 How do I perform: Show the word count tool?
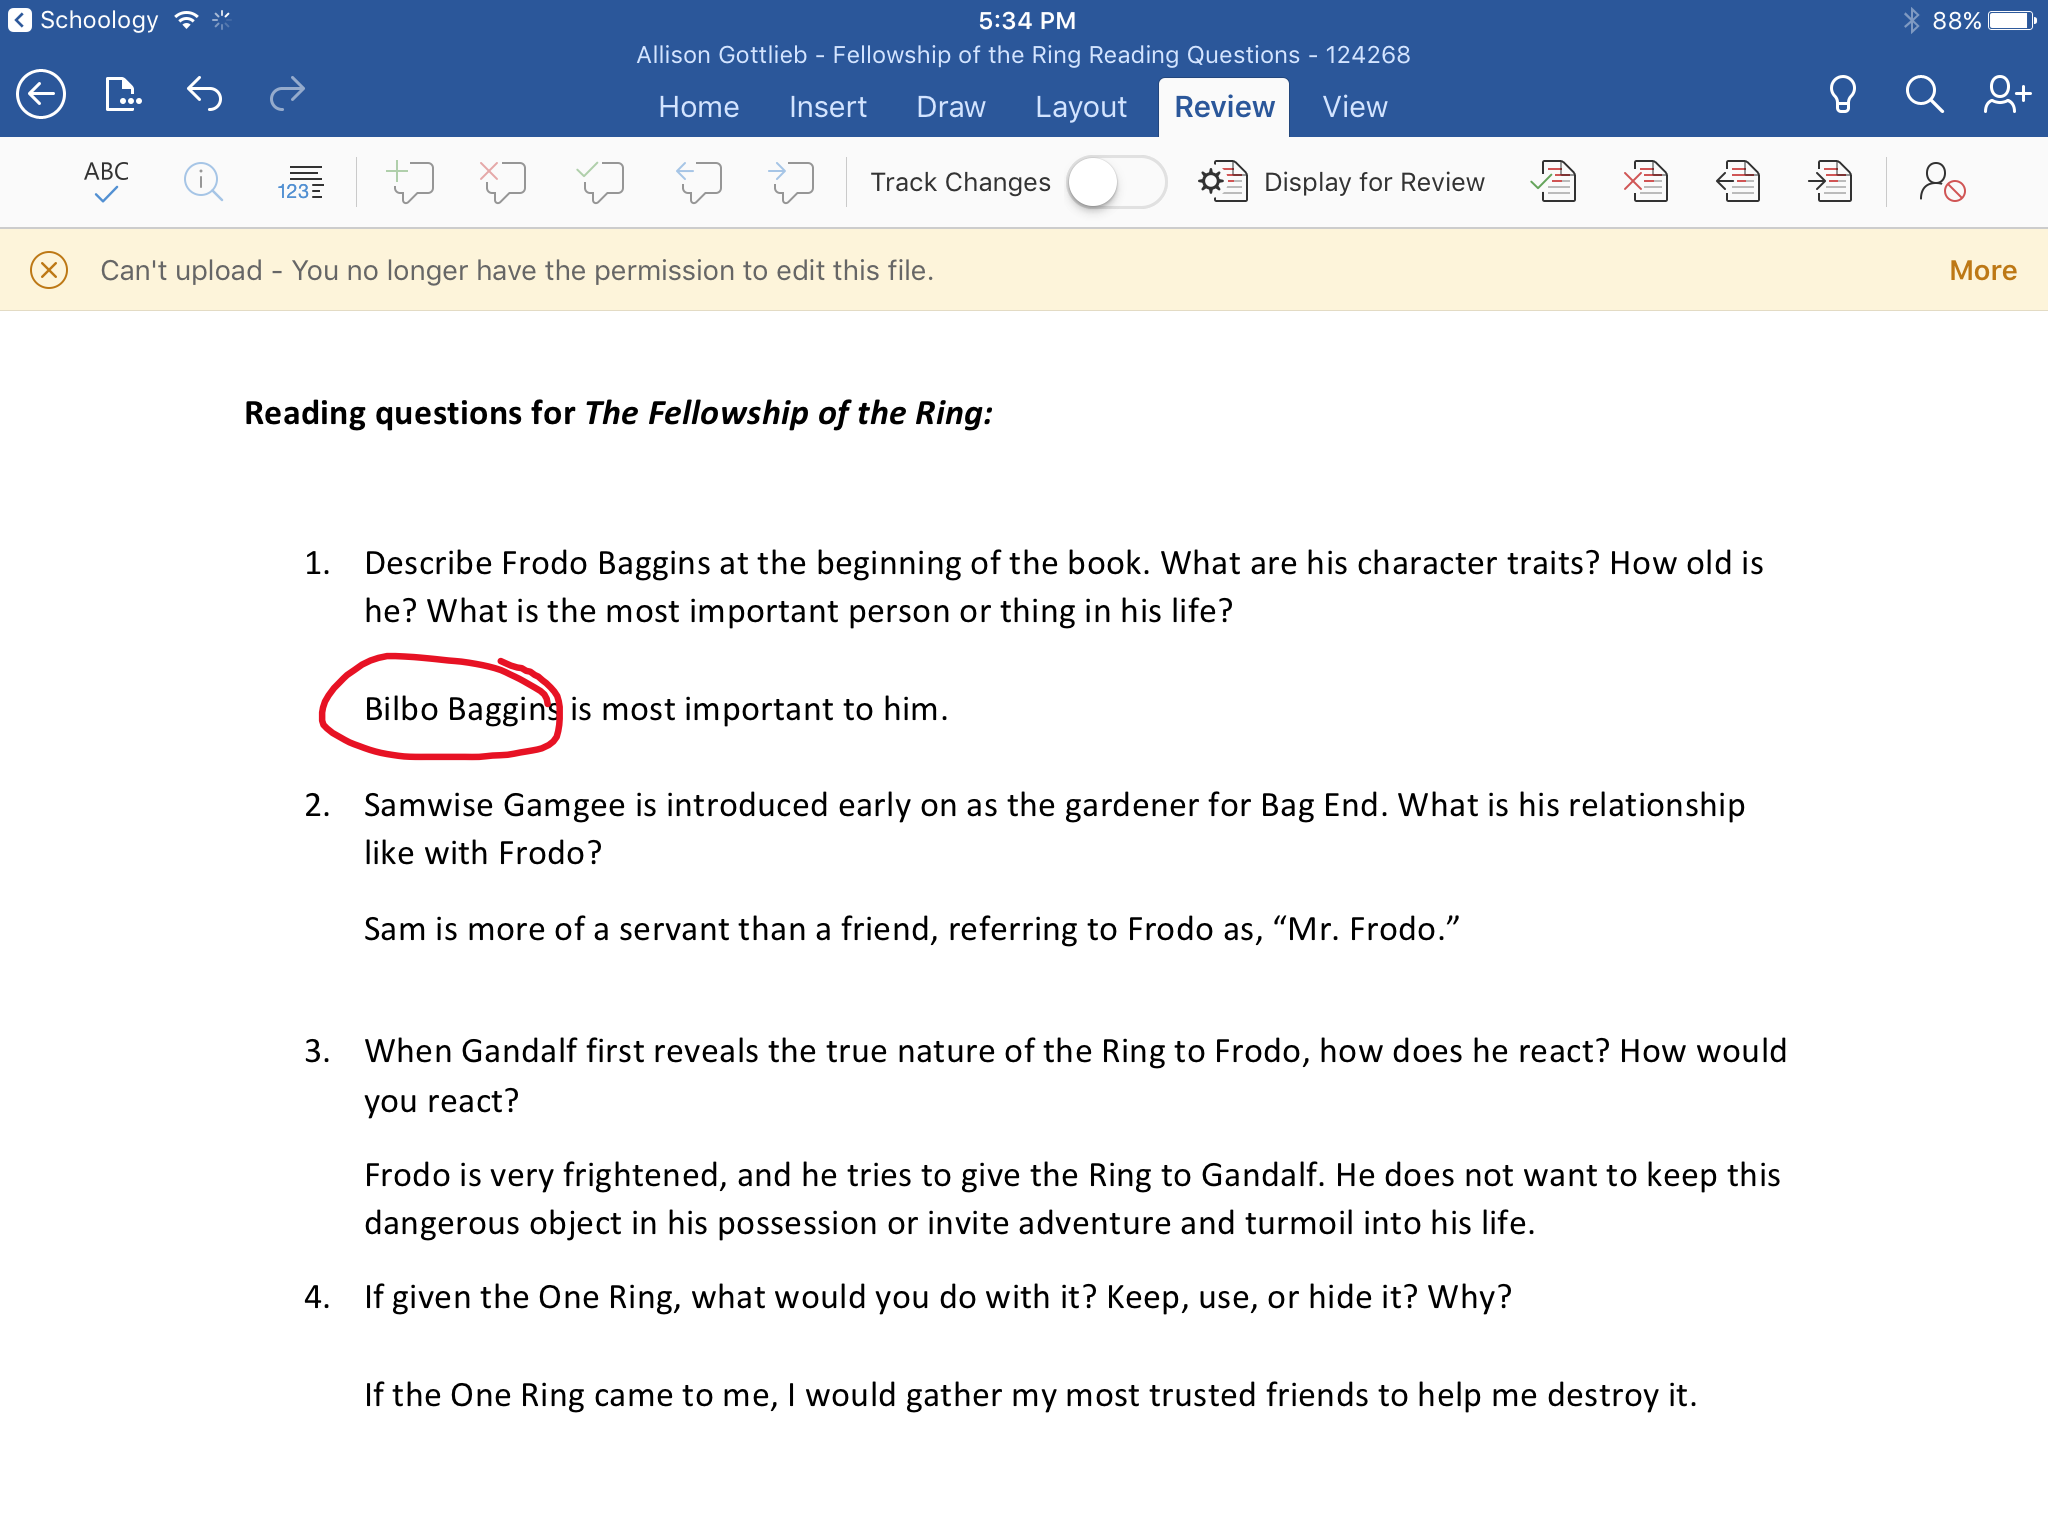point(300,182)
